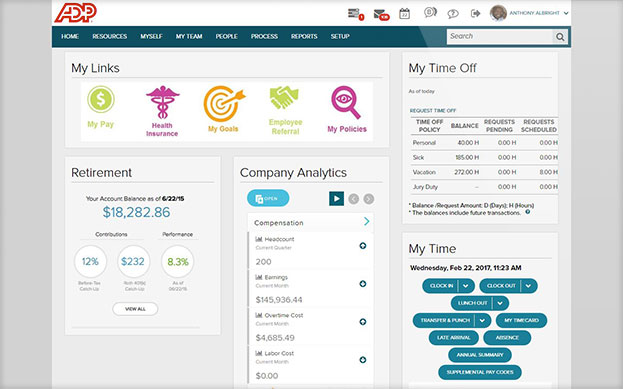
Task: Expand the Lunch Out dropdown arrow
Action: [x=500, y=303]
